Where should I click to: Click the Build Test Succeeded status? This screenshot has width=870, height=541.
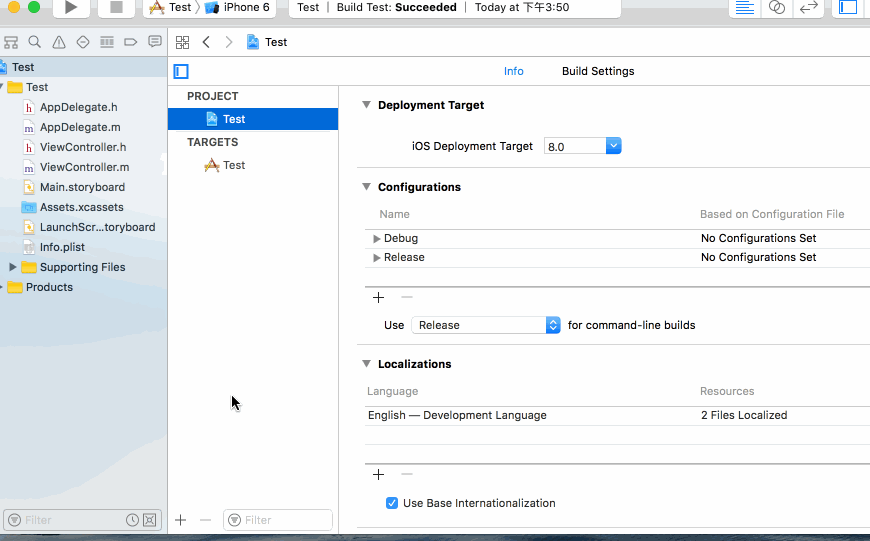397,7
